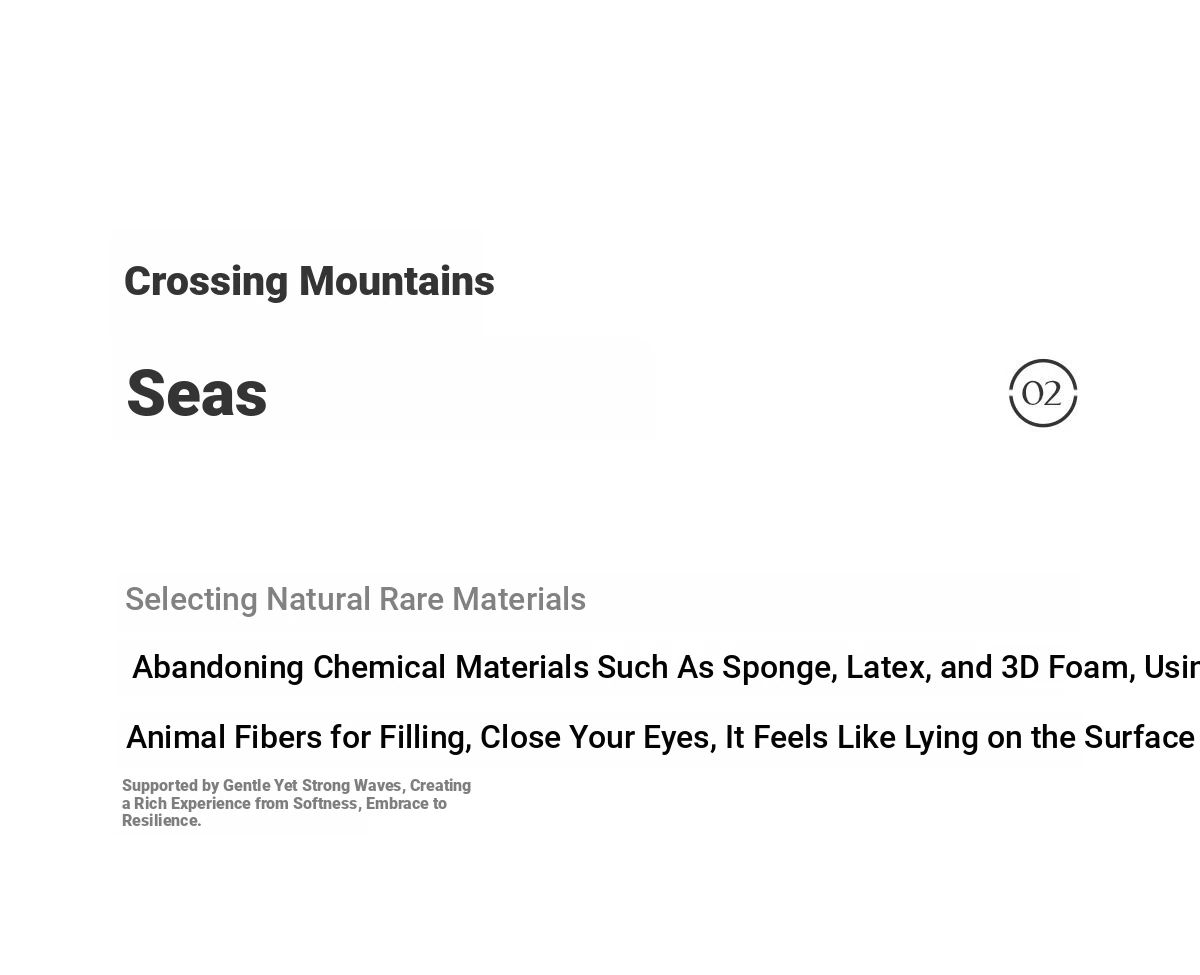The image size is (1200, 975).
Task: Select the 'Crossing Mountains' heading text
Action: (x=309, y=281)
